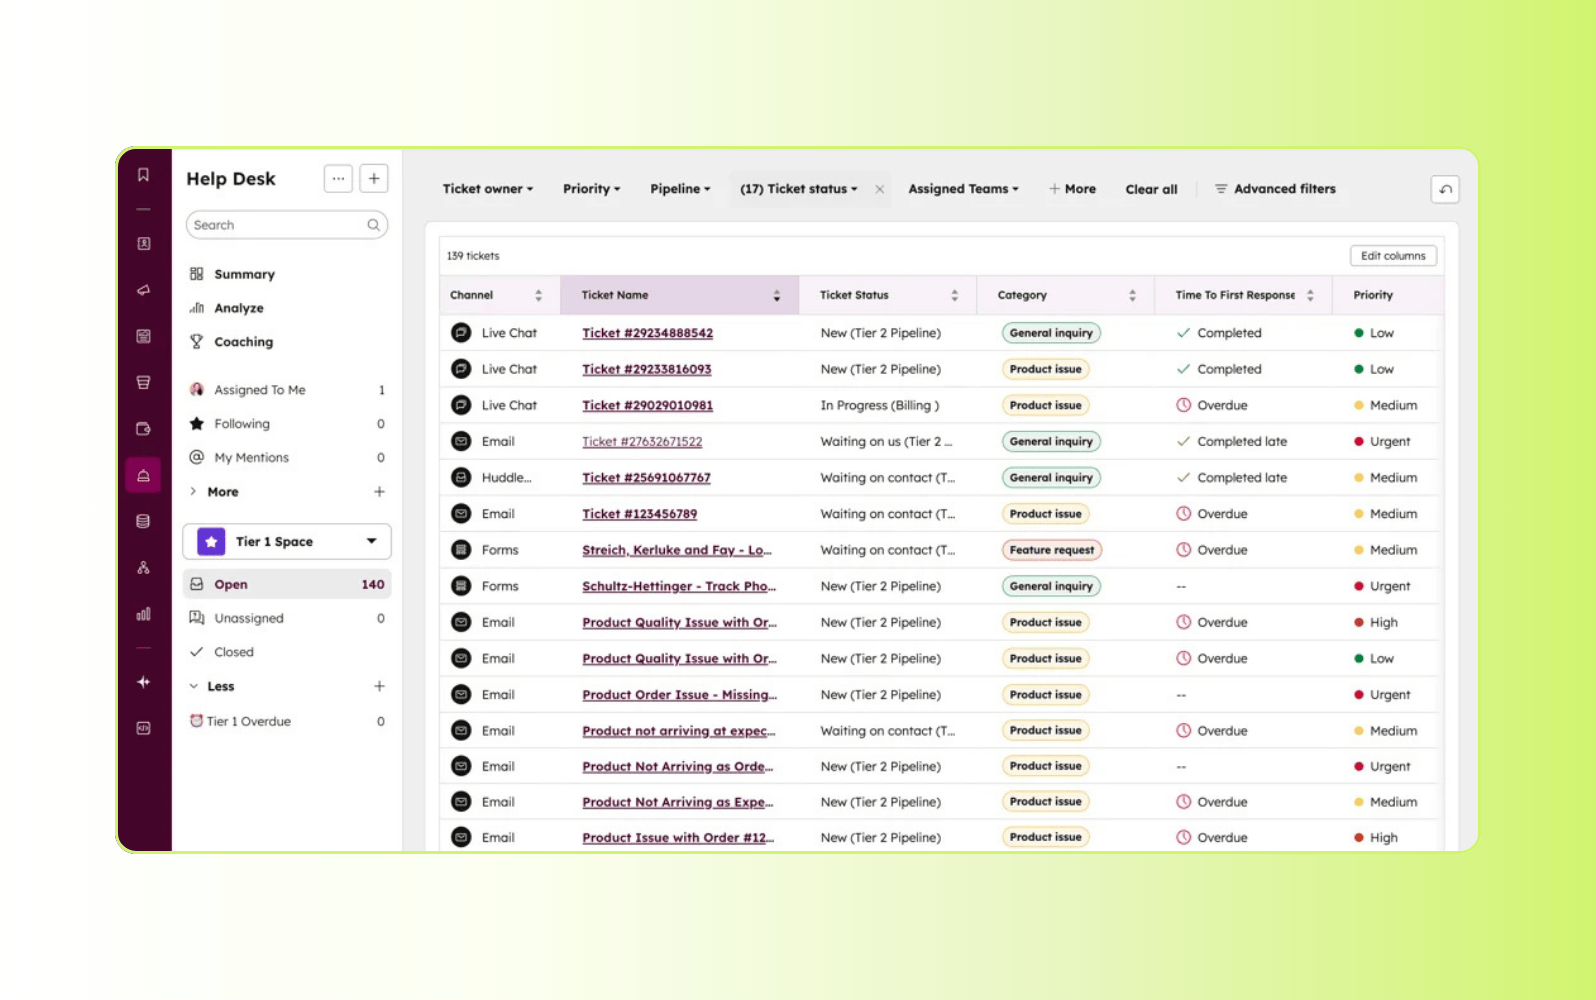Click the Feature request category tag
This screenshot has width=1596, height=1000.
(x=1052, y=550)
